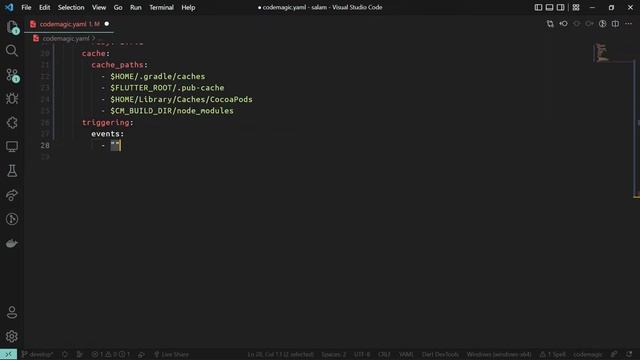Open errors and warnings problems indicator
Image resolution: width=640 pixels, height=360 pixels.
[111, 354]
